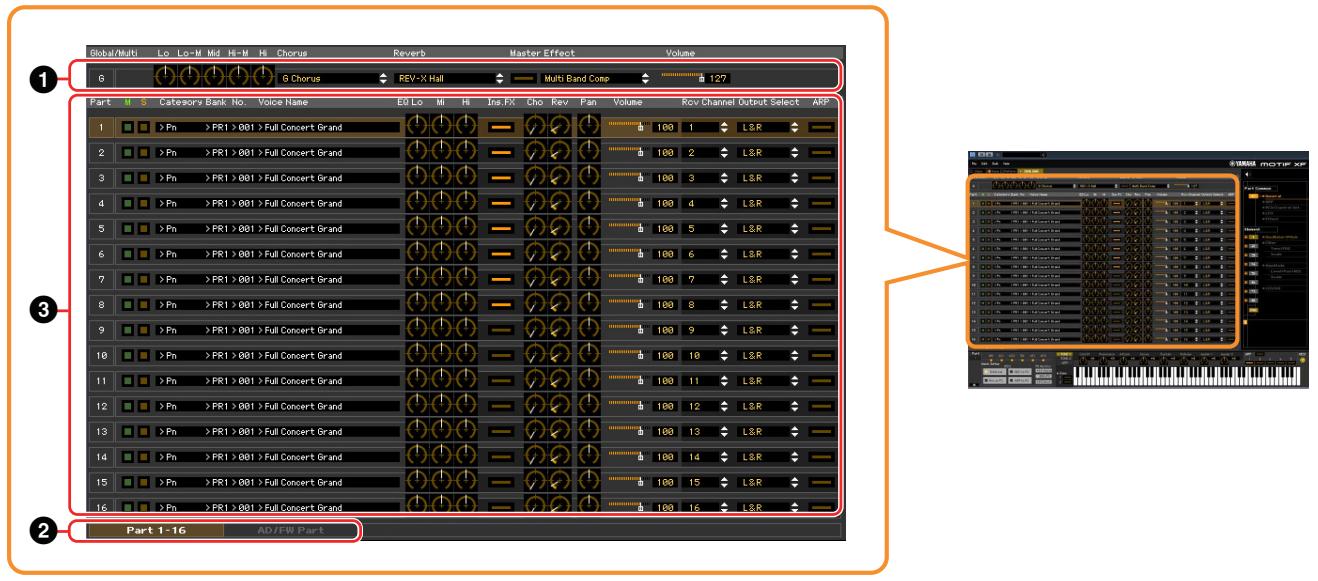Open Pn category of Part 2
Screen dimensions: 1318x581
pos(169,153)
